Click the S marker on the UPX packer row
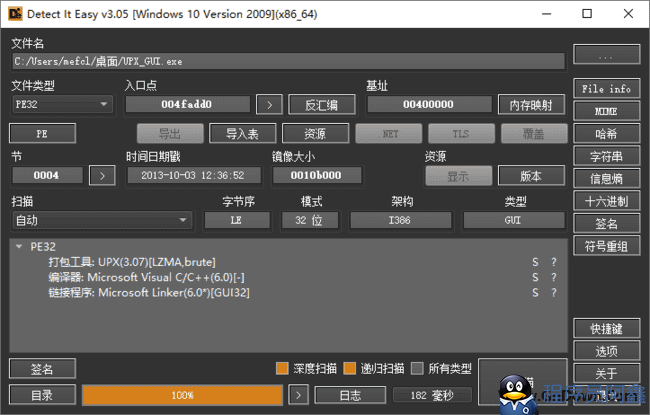Image resolution: width=650 pixels, height=415 pixels. (535, 262)
